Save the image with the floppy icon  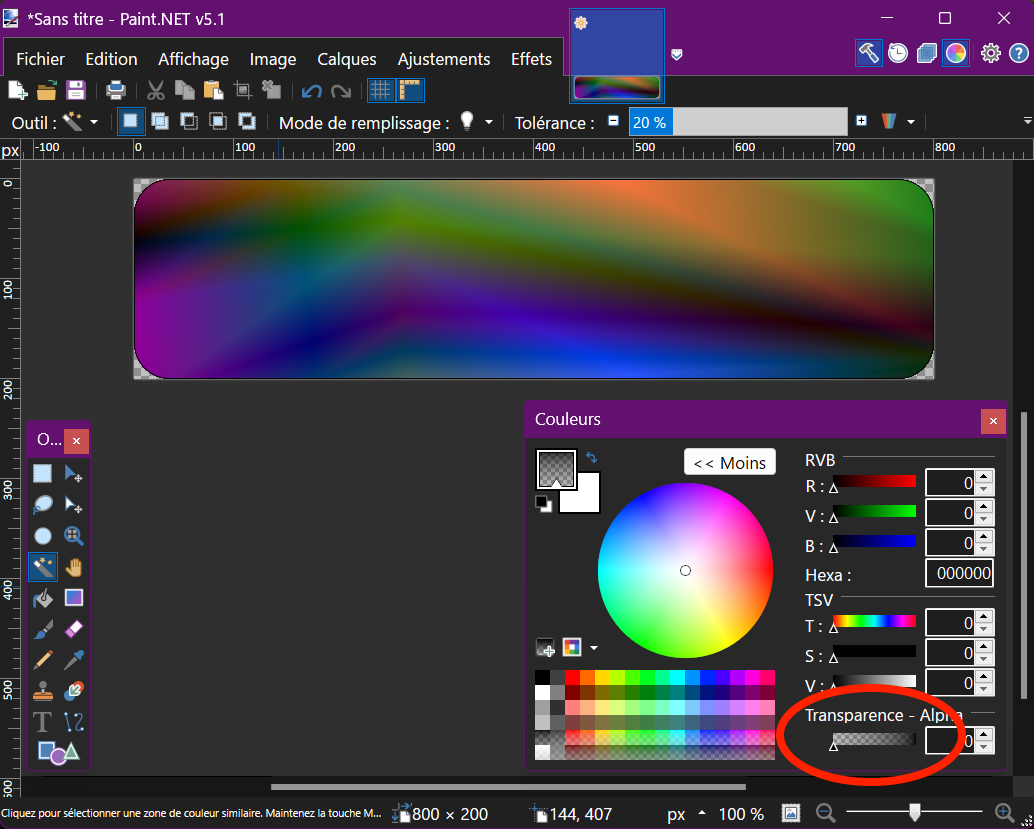coord(76,90)
